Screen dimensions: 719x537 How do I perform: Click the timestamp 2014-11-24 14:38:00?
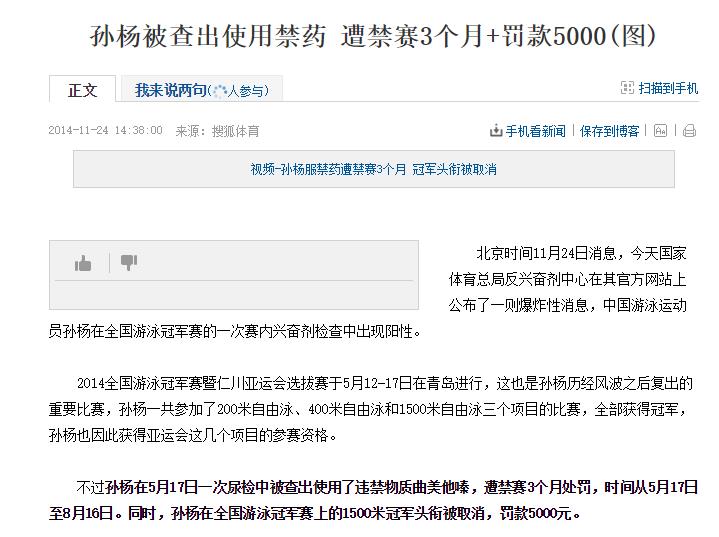coord(105,131)
